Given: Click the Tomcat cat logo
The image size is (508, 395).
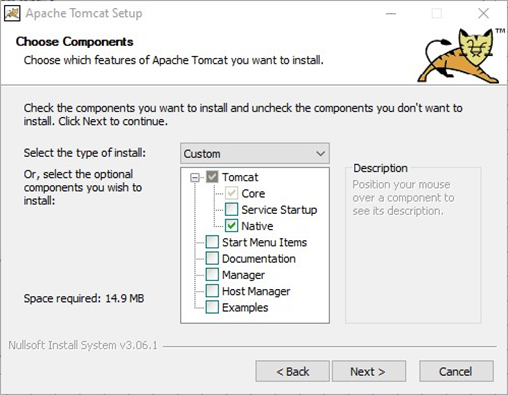Looking at the screenshot, I should 461,56.
